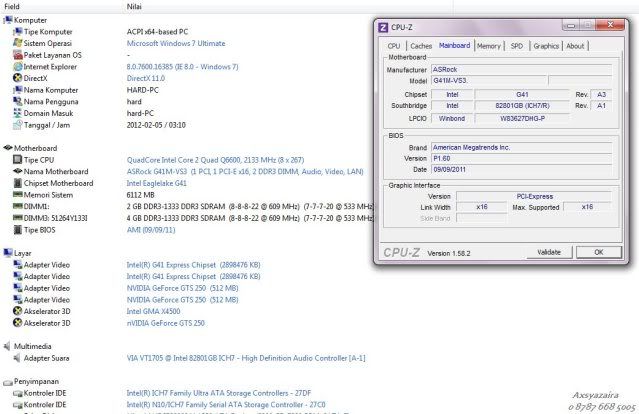Image resolution: width=639 pixels, height=414 pixels.
Task: Select the Mainboard tab
Action: click(454, 45)
